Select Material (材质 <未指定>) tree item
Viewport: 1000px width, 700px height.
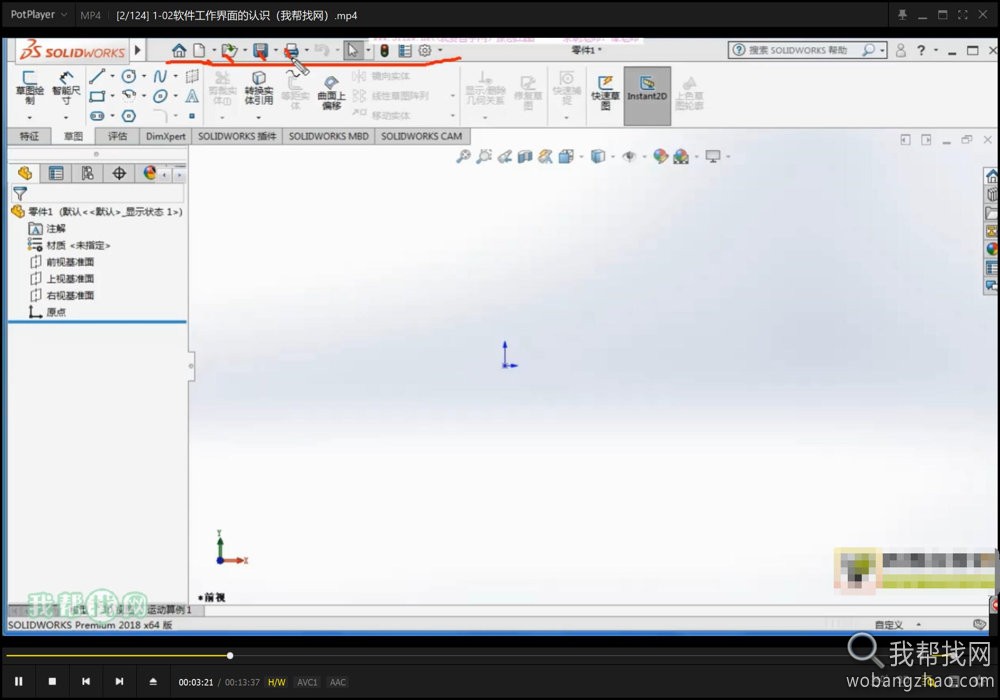(70, 245)
